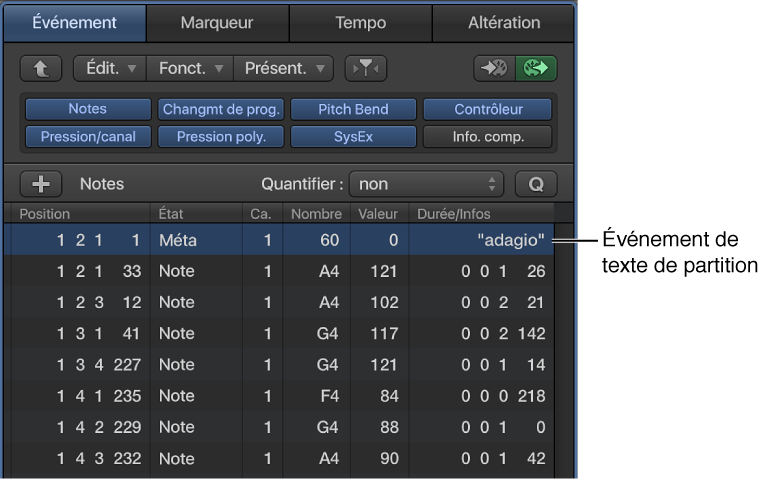
Task: Enable the Info. comp. filter
Action: [487, 137]
